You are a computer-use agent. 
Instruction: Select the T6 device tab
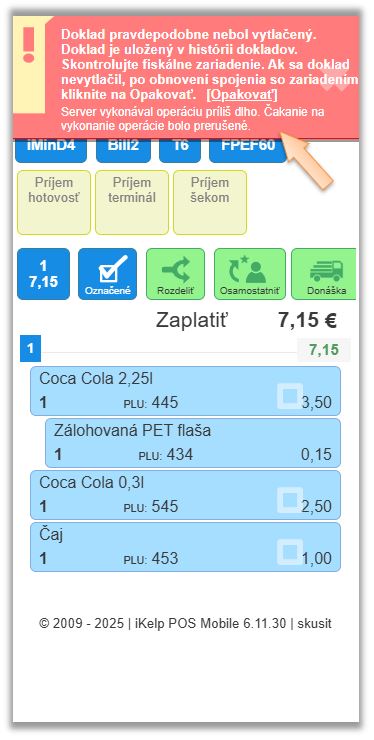(x=180, y=150)
